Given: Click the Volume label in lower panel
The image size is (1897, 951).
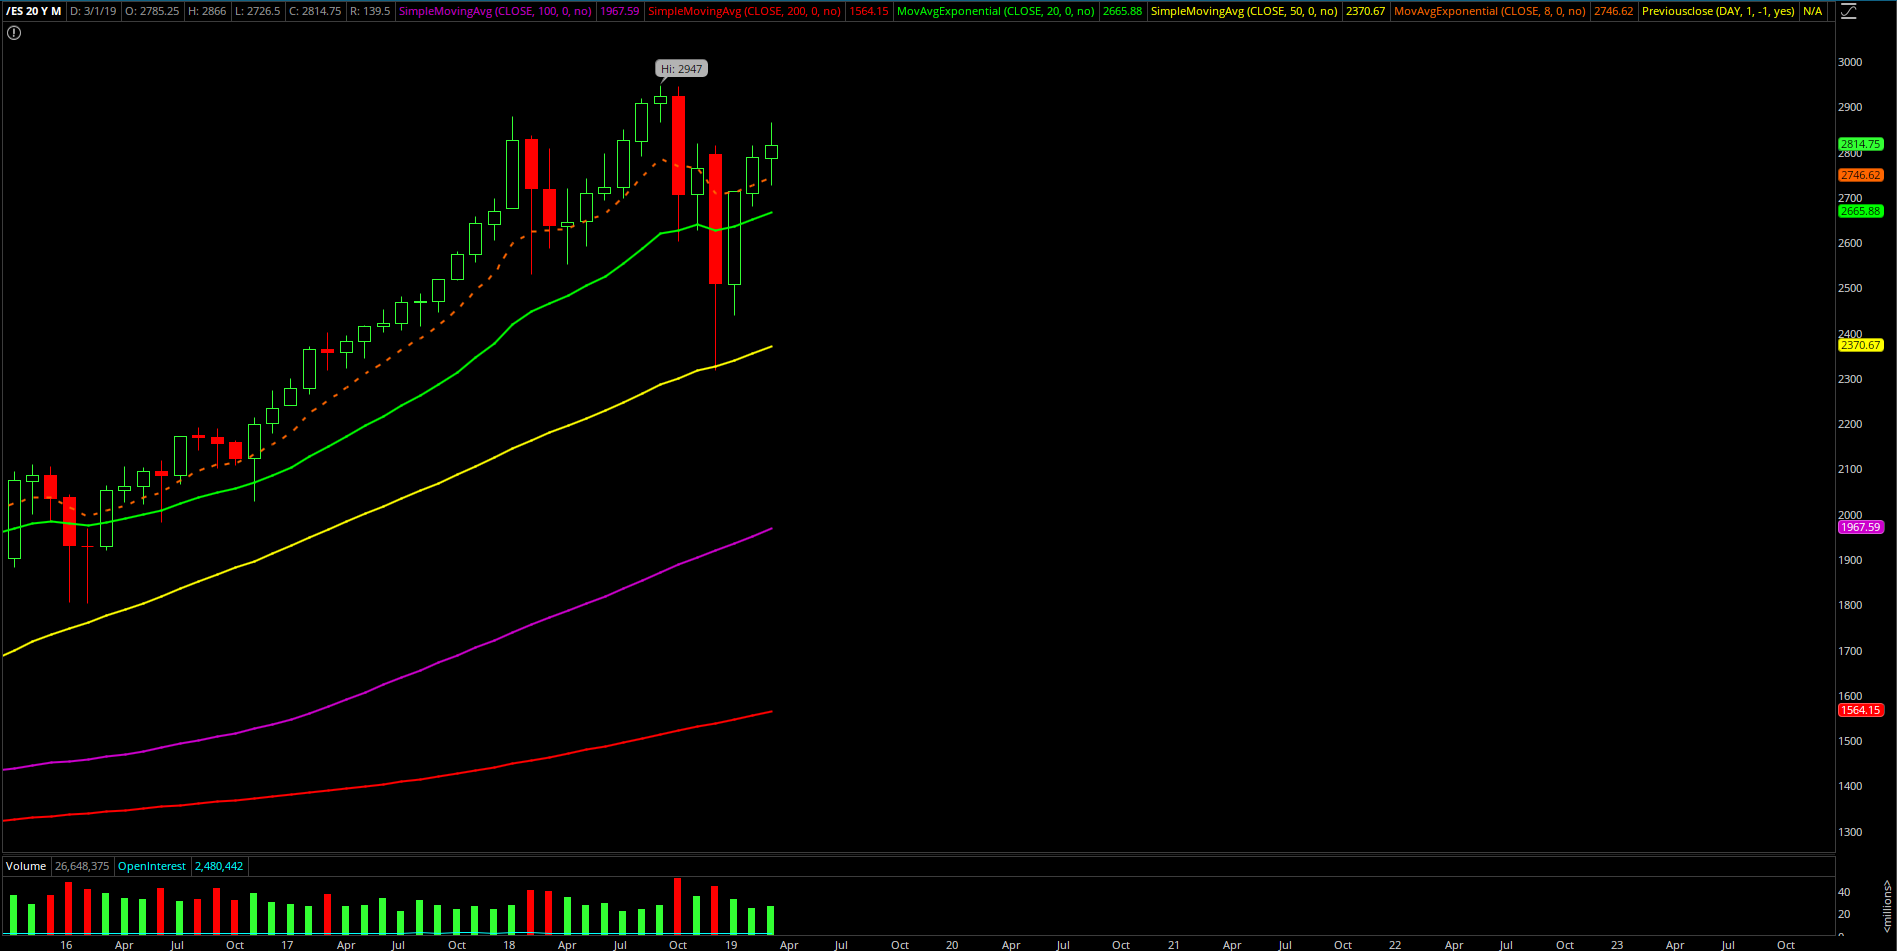Looking at the screenshot, I should tap(26, 866).
